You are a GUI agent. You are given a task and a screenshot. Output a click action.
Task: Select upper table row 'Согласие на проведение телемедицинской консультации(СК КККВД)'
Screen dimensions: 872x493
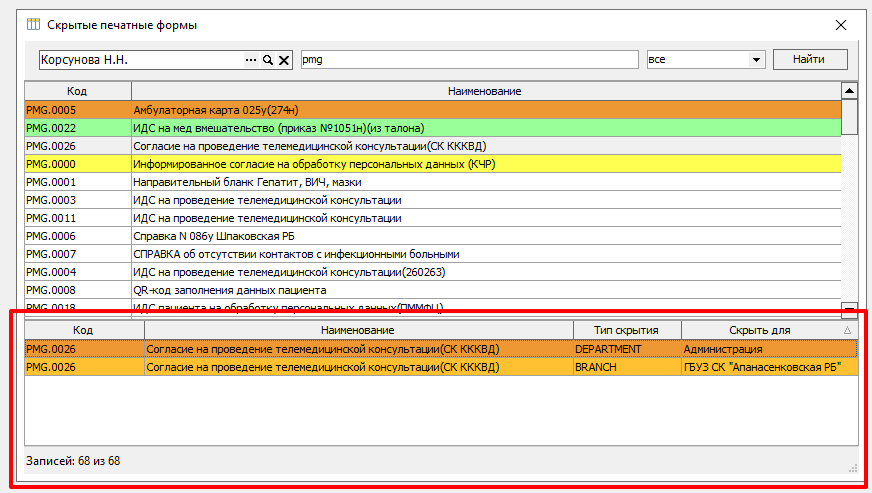[x=433, y=146]
